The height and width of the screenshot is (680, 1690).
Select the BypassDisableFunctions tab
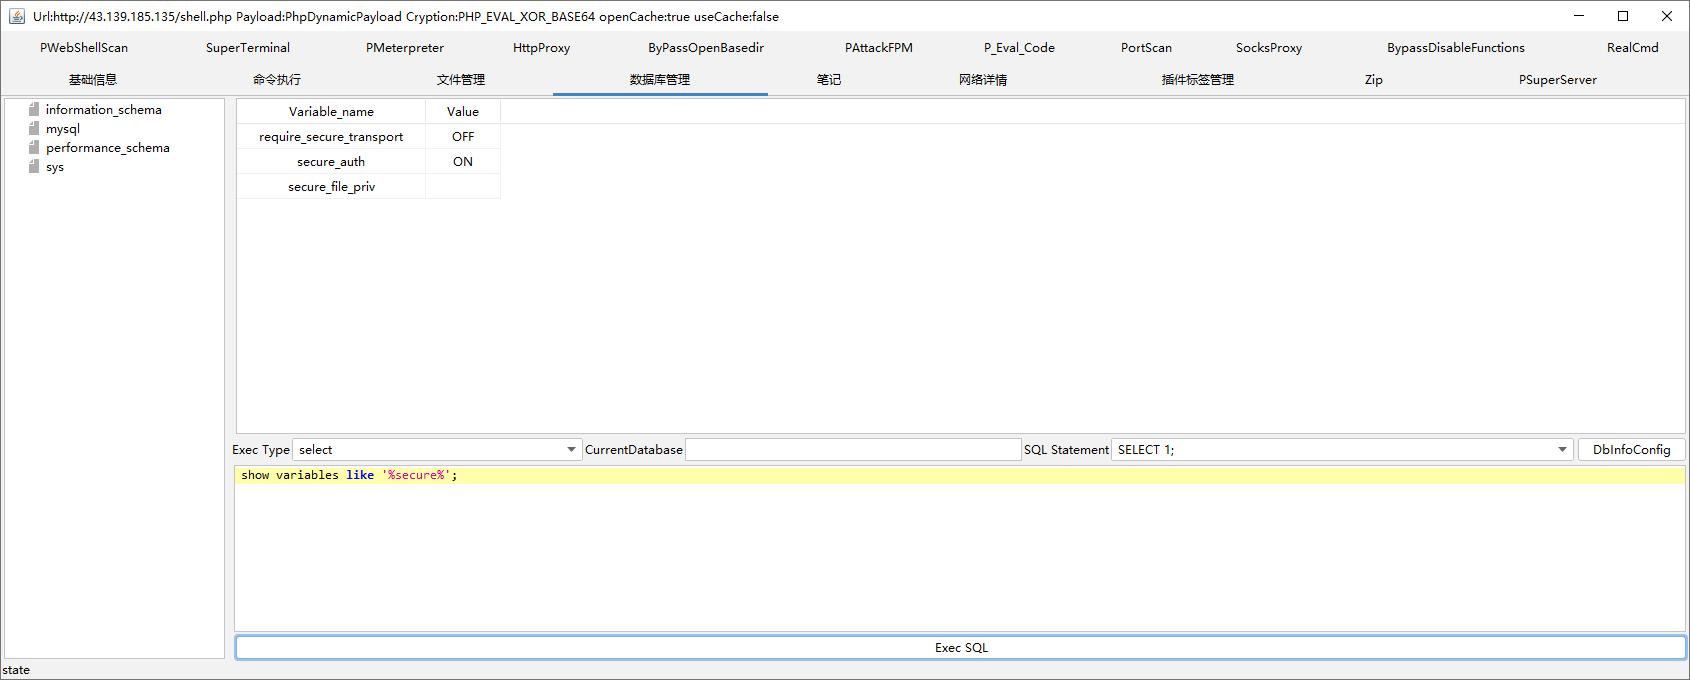click(x=1455, y=48)
